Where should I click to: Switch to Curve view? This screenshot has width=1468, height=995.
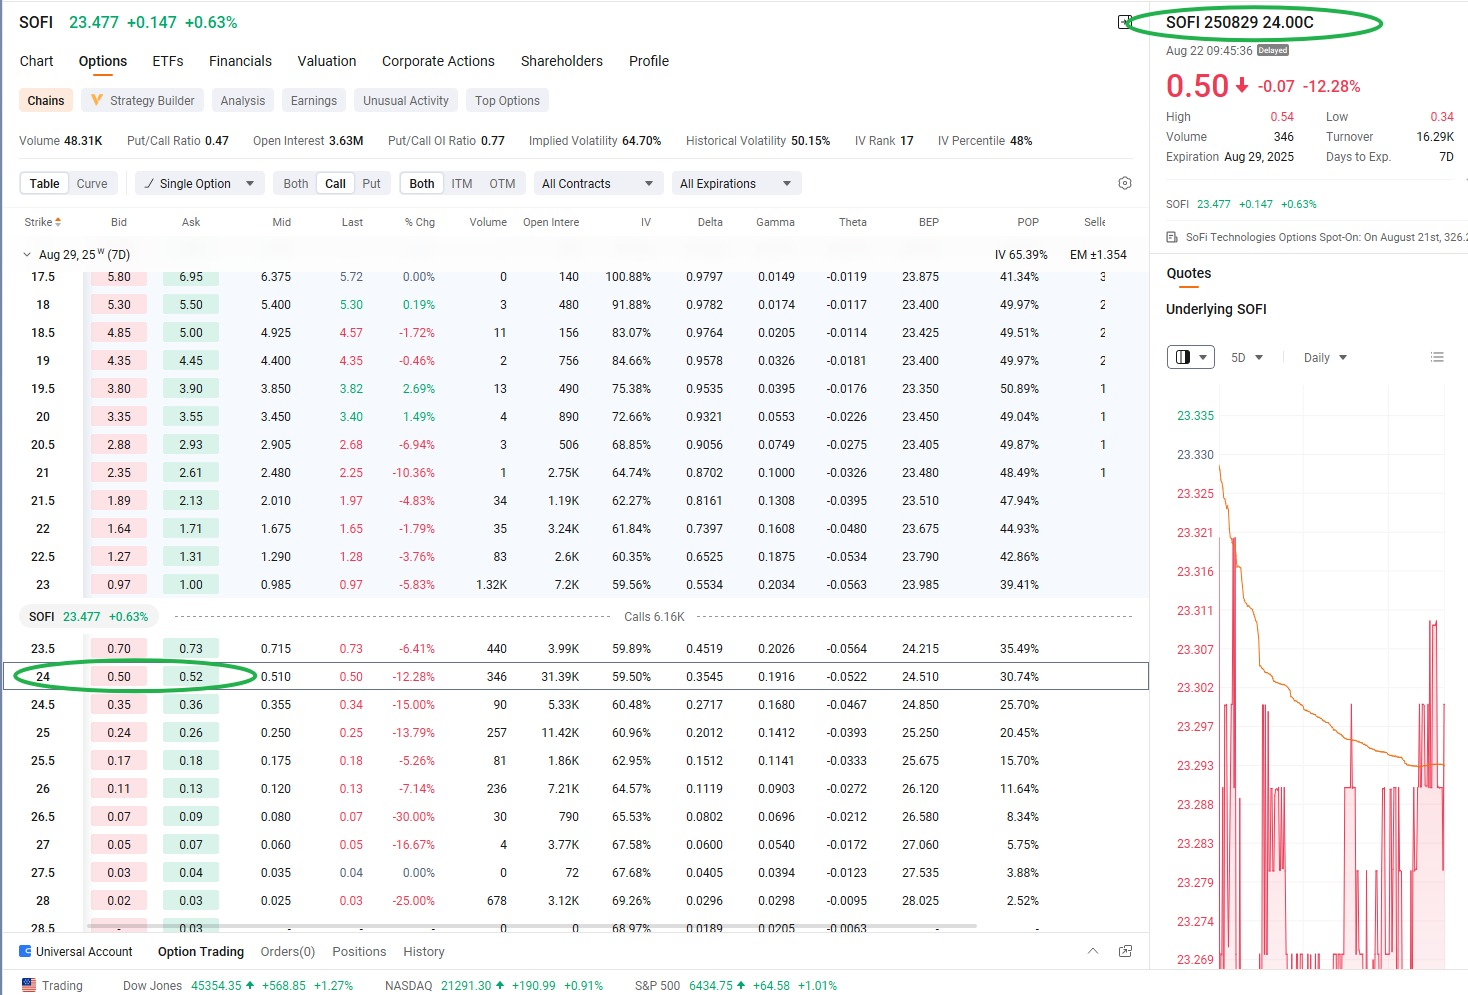tap(92, 184)
